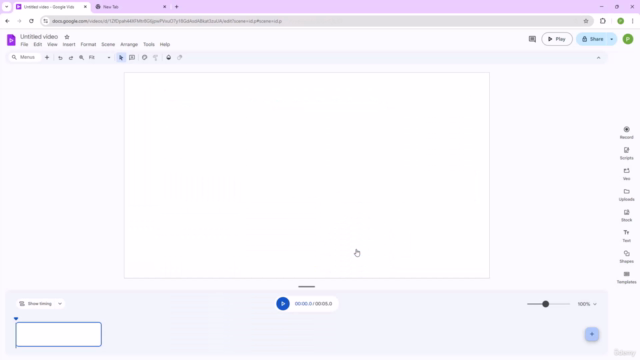Screen dimensions: 640x360
Task: Click the Share button
Action: (592, 39)
